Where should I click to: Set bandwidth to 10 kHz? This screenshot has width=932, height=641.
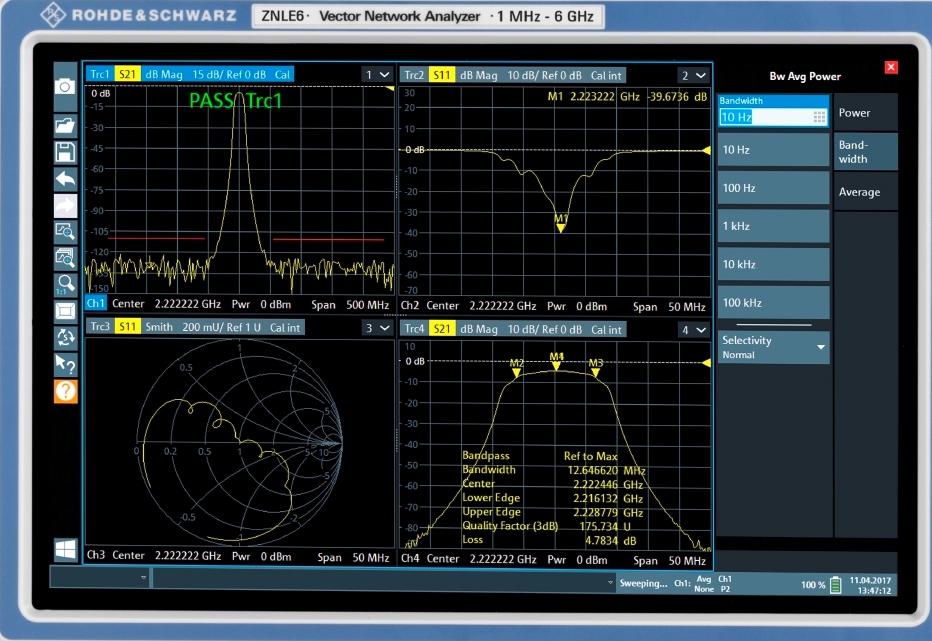pyautogui.click(x=773, y=265)
